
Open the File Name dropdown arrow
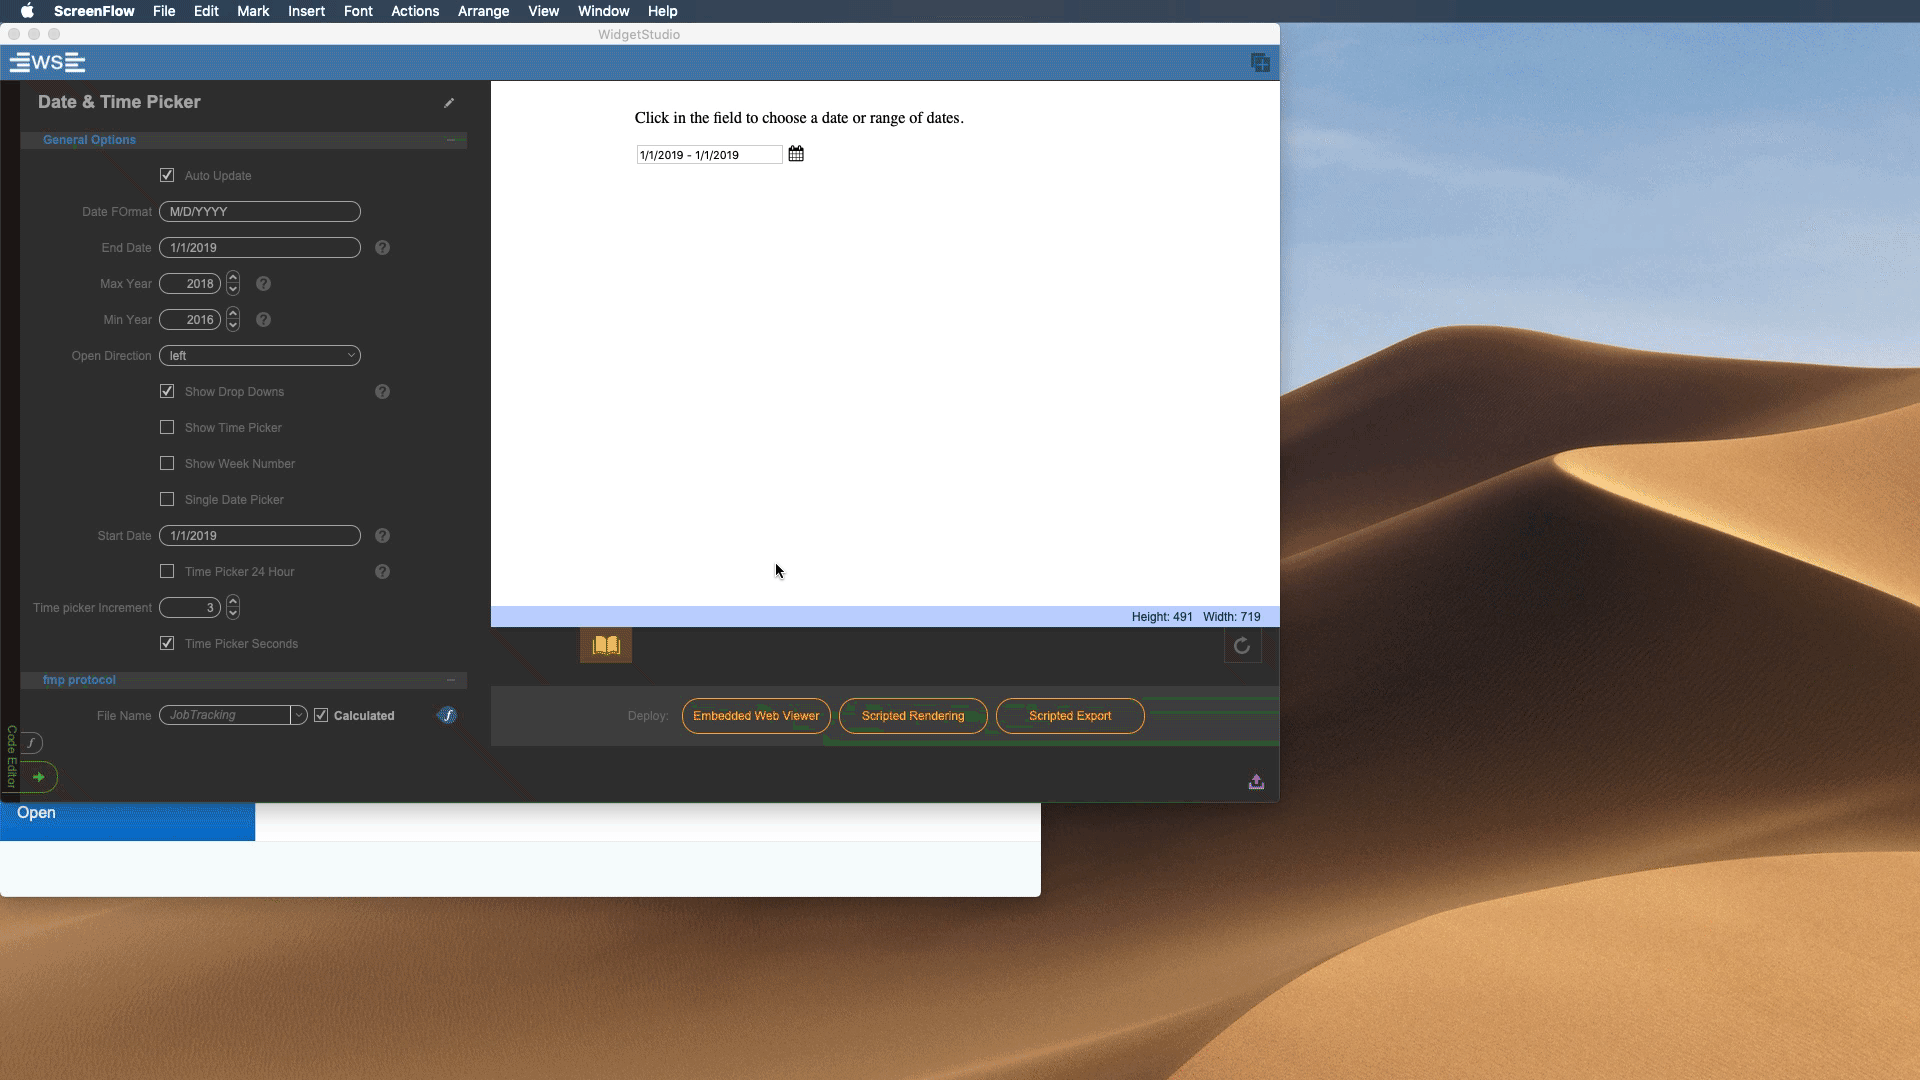point(298,715)
